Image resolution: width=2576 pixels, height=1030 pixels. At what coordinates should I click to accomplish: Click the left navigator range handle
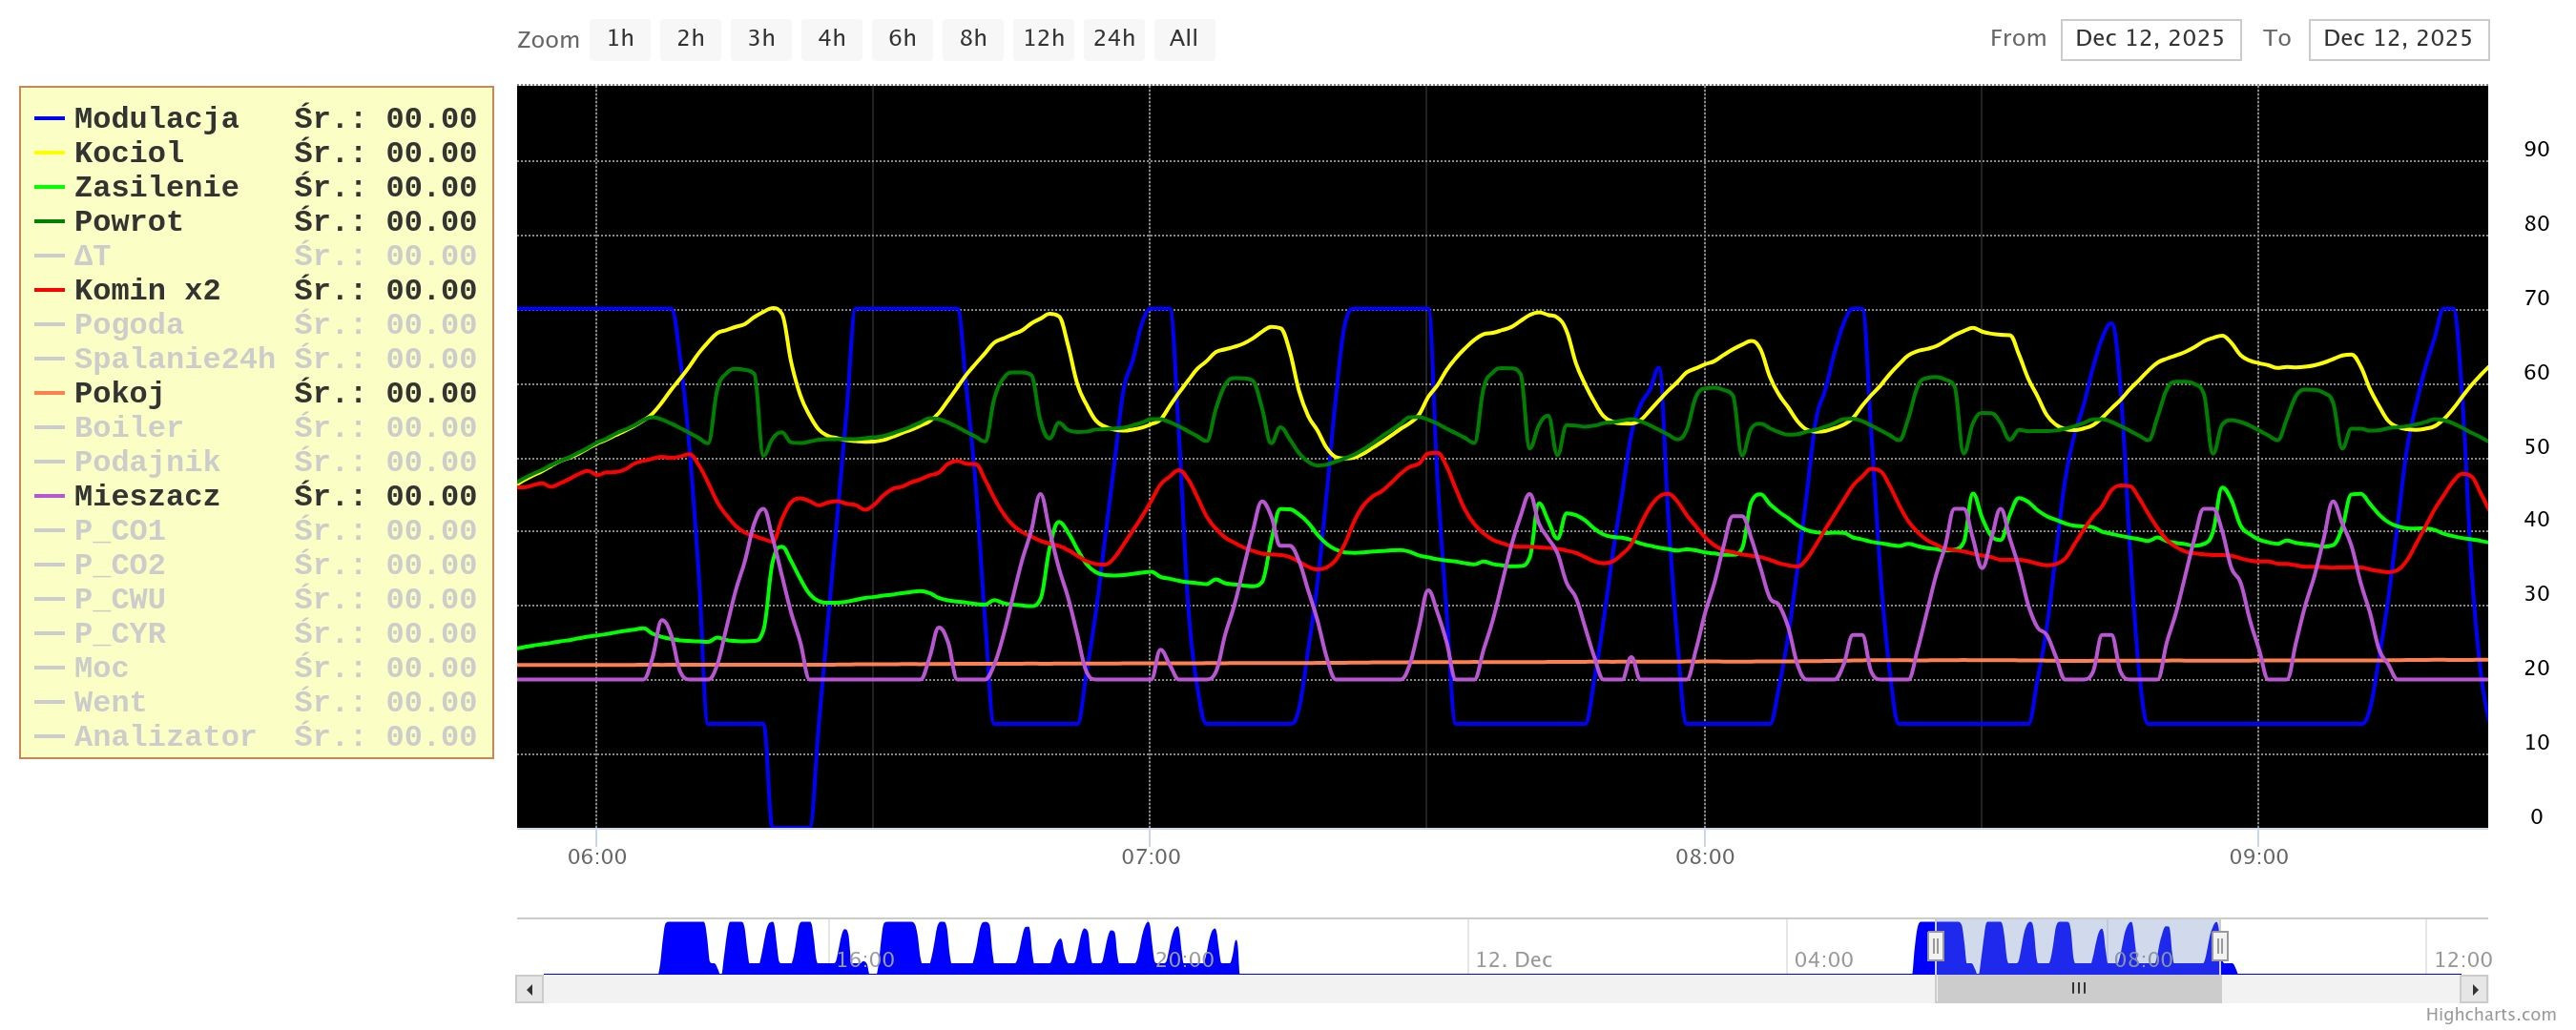click(1935, 946)
